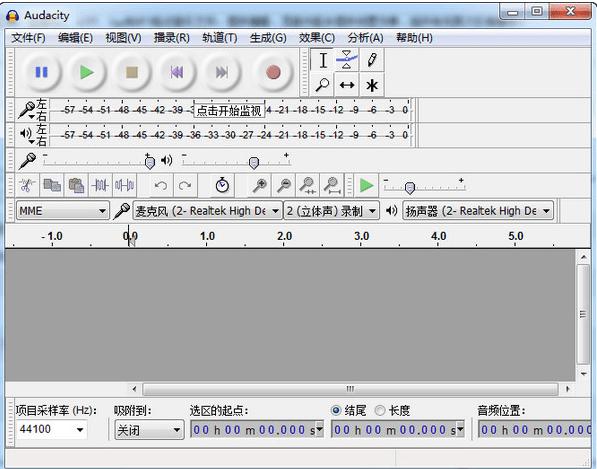597x469 pixels.
Task: Click the Fit Project zoom icon
Action: (x=332, y=185)
